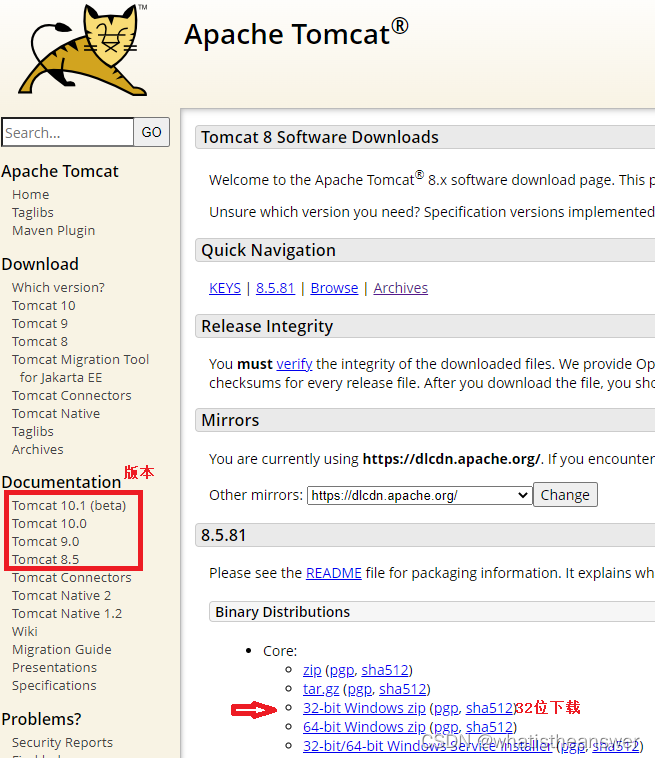Image resolution: width=655 pixels, height=758 pixels.
Task: Open Tomcat Native 2 documentation
Action: pyautogui.click(x=61, y=596)
